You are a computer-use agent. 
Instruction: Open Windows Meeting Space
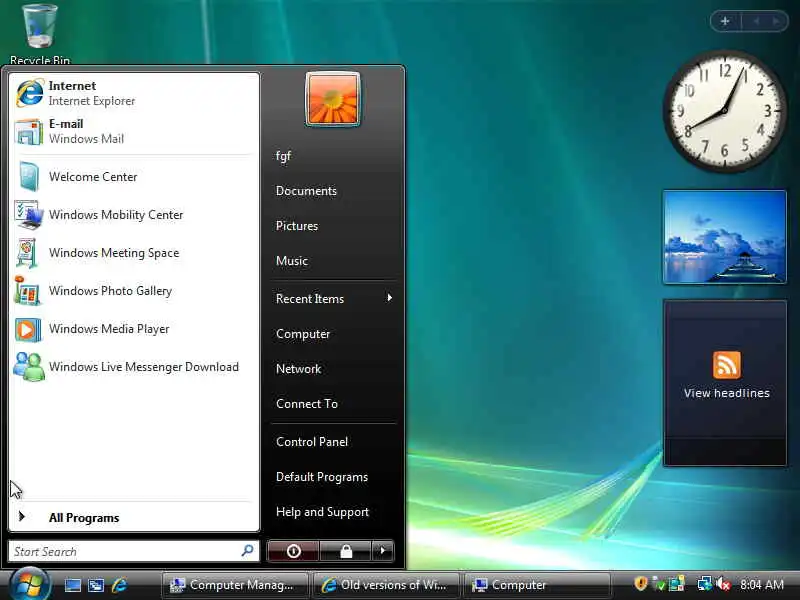pyautogui.click(x=134, y=253)
